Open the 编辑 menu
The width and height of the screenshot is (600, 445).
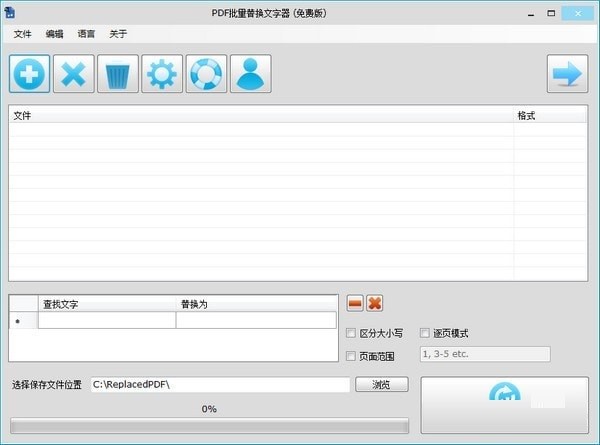(54, 34)
